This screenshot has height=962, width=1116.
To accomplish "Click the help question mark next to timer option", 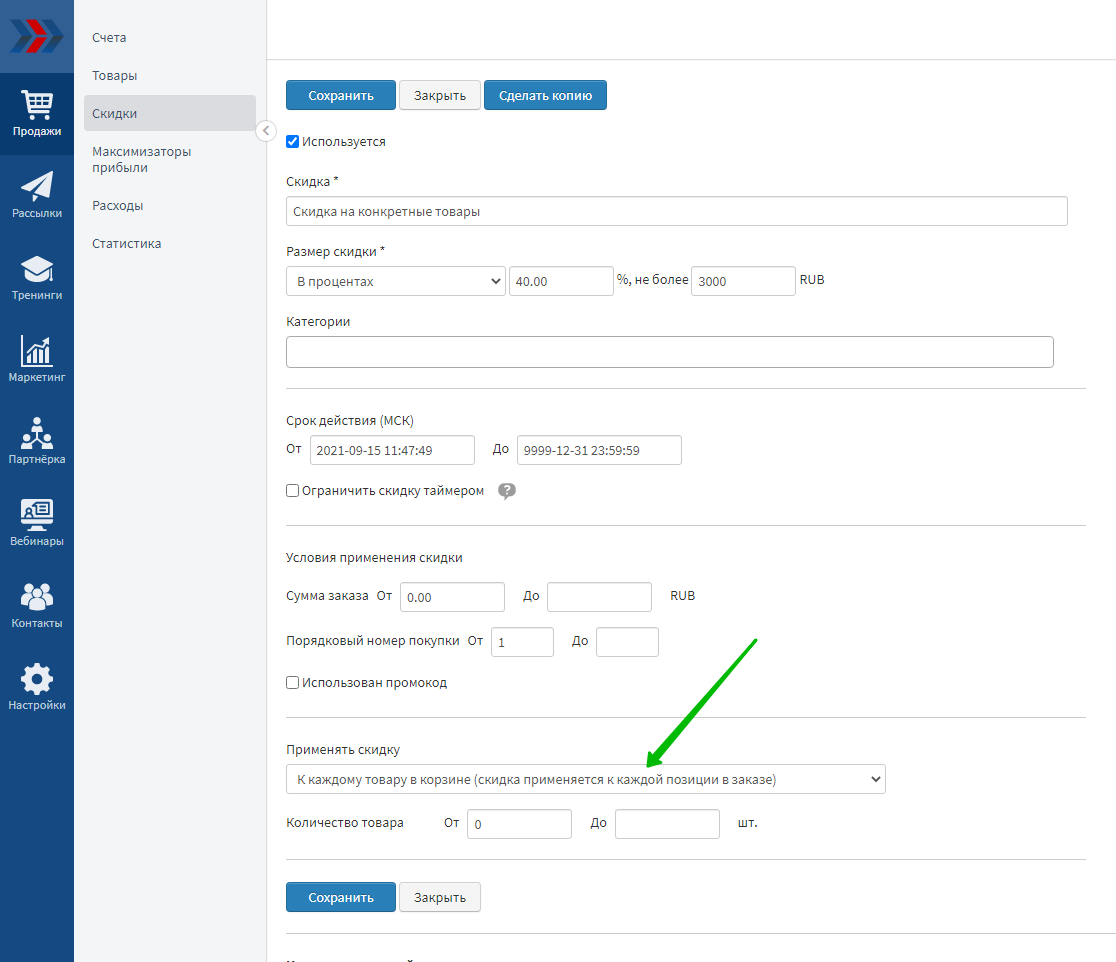I will point(507,491).
